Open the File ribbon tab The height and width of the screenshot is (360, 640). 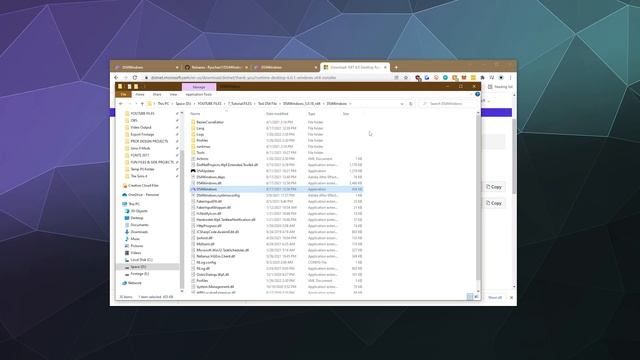tap(123, 94)
